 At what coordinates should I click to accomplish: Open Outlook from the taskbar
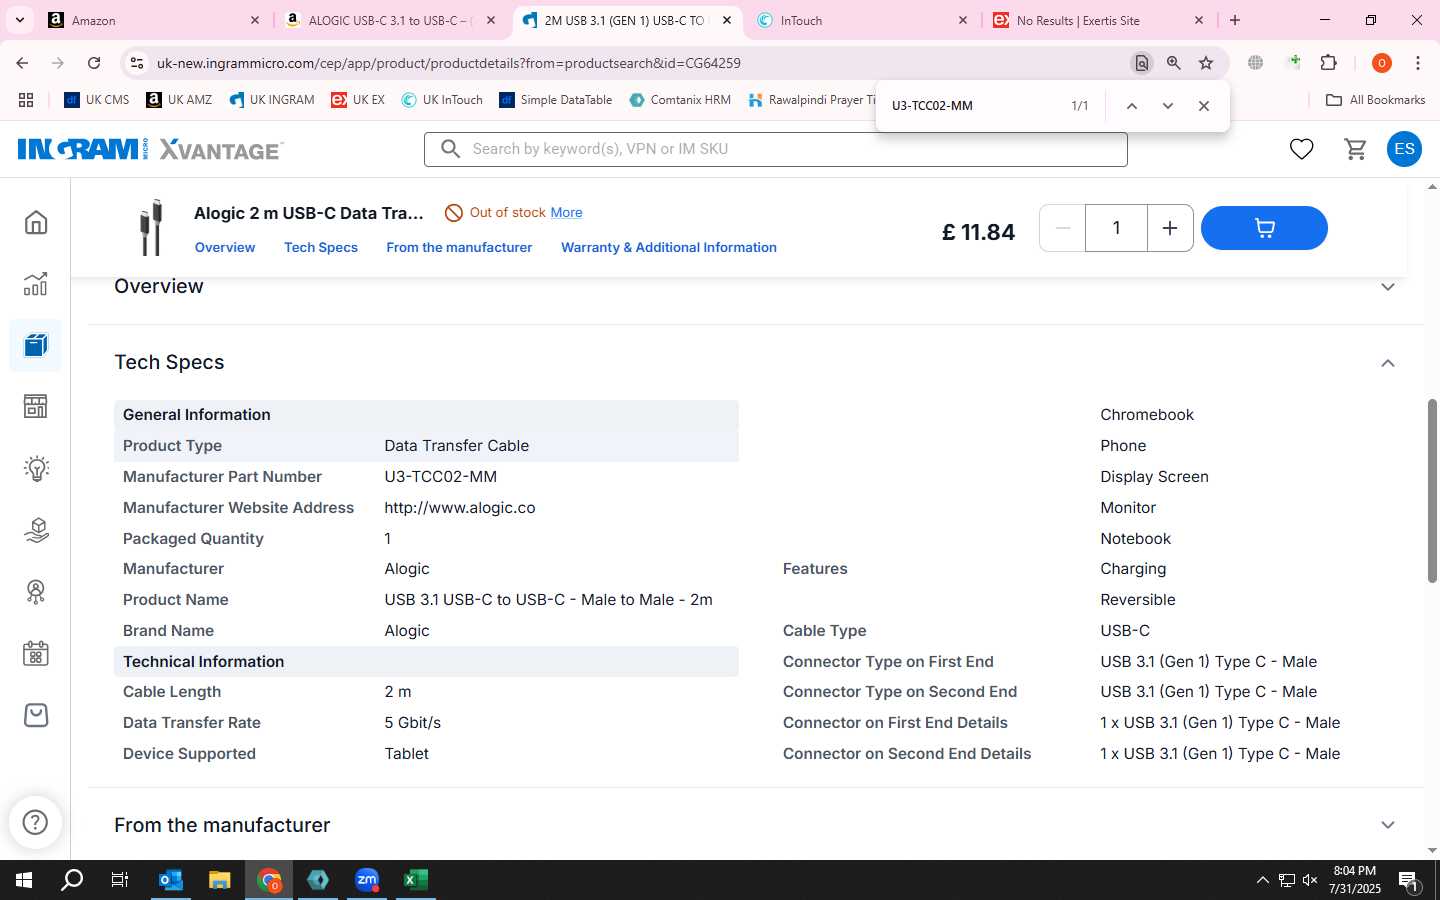click(x=171, y=880)
